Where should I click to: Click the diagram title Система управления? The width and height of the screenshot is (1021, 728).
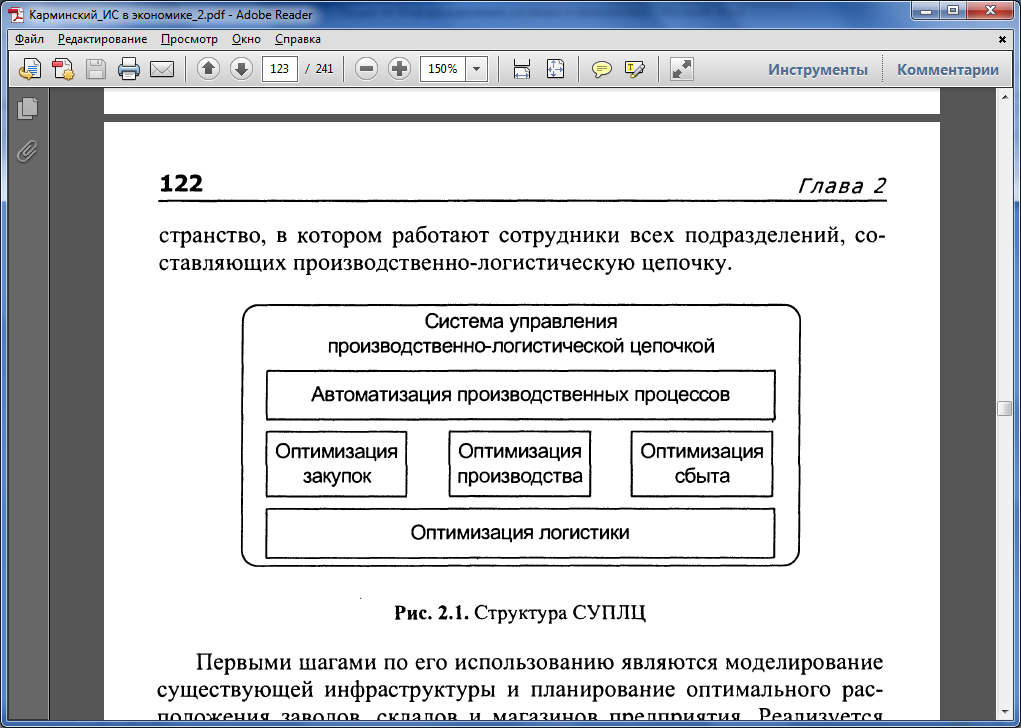[x=521, y=322]
